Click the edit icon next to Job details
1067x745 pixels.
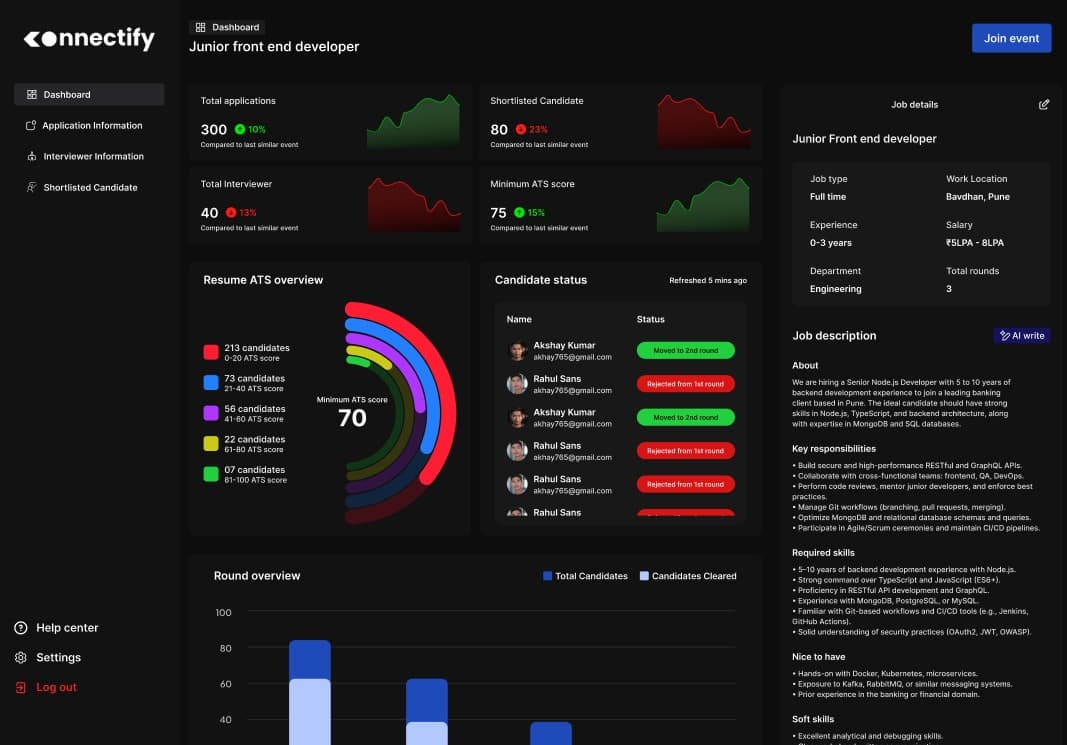pos(1044,104)
